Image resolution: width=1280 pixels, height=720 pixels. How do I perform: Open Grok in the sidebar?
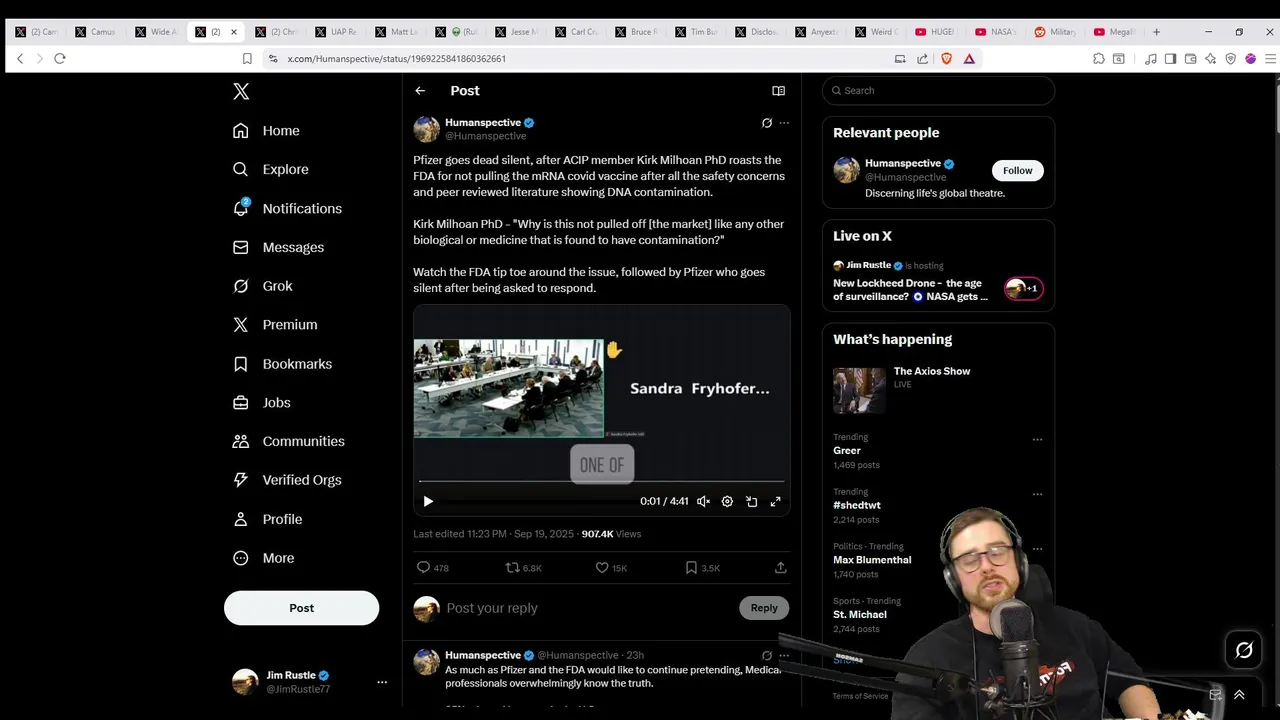(x=262, y=286)
